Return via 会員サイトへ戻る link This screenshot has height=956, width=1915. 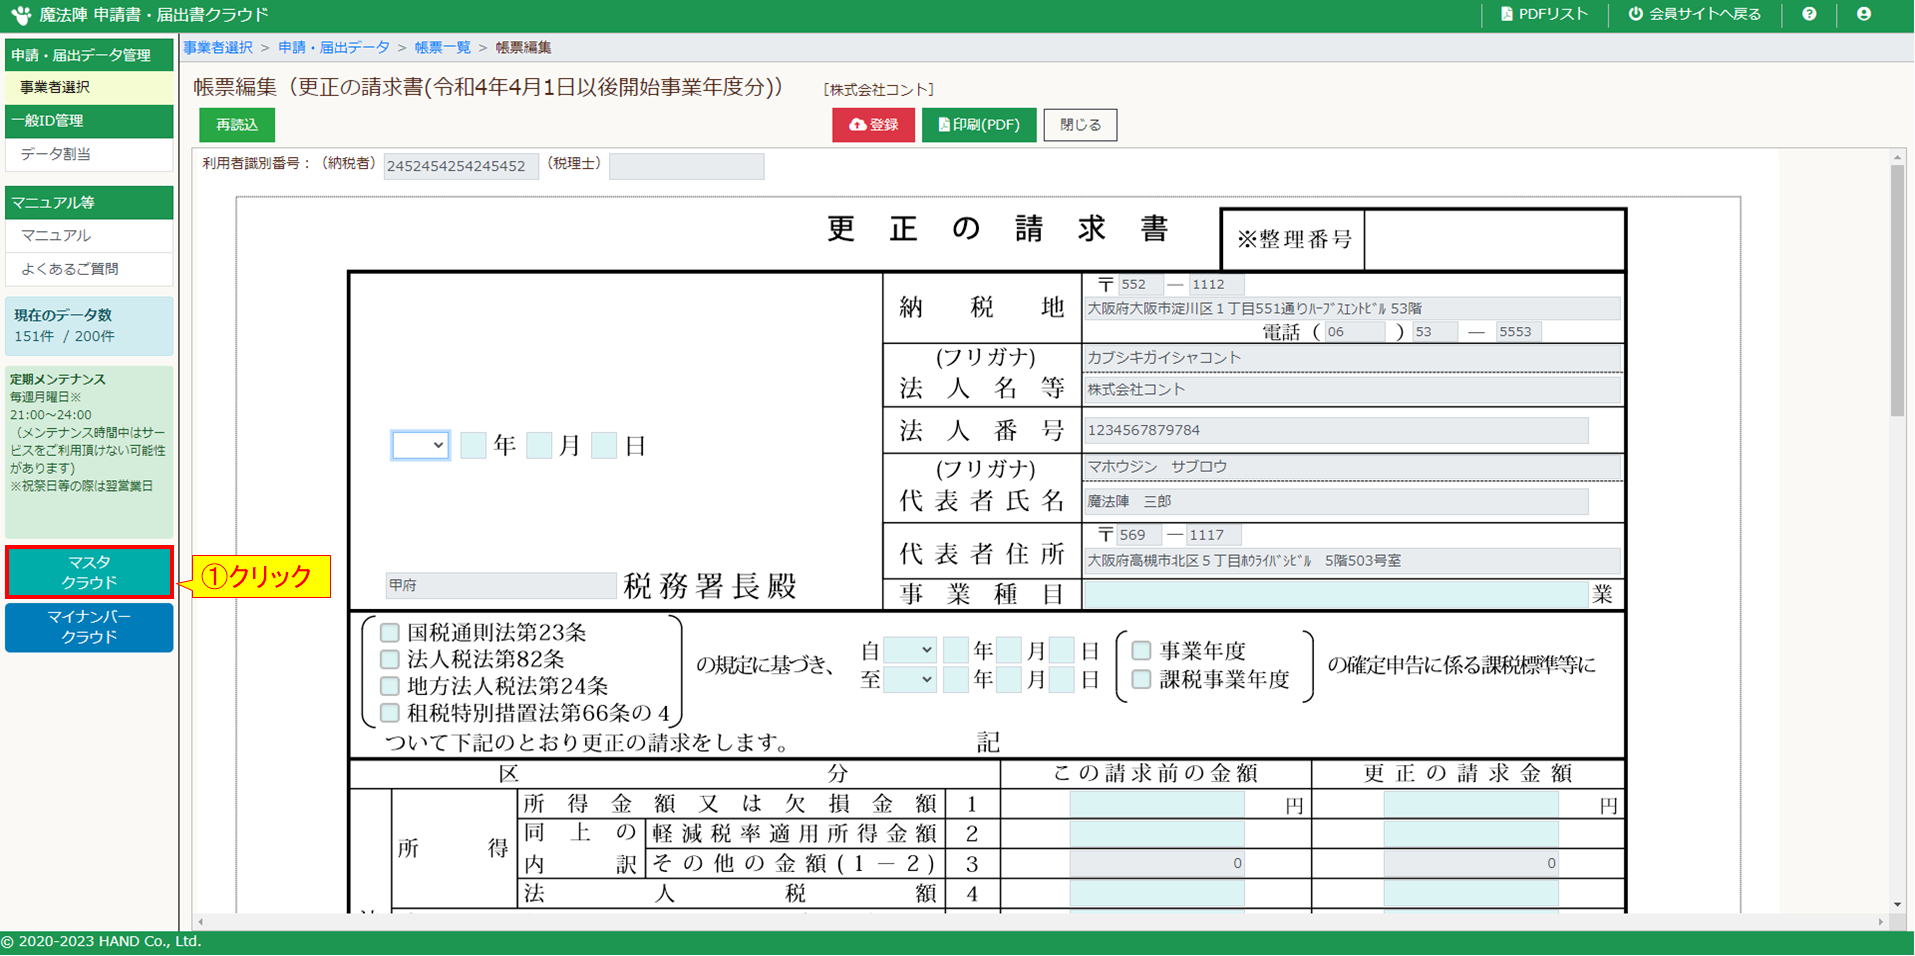pos(1695,14)
